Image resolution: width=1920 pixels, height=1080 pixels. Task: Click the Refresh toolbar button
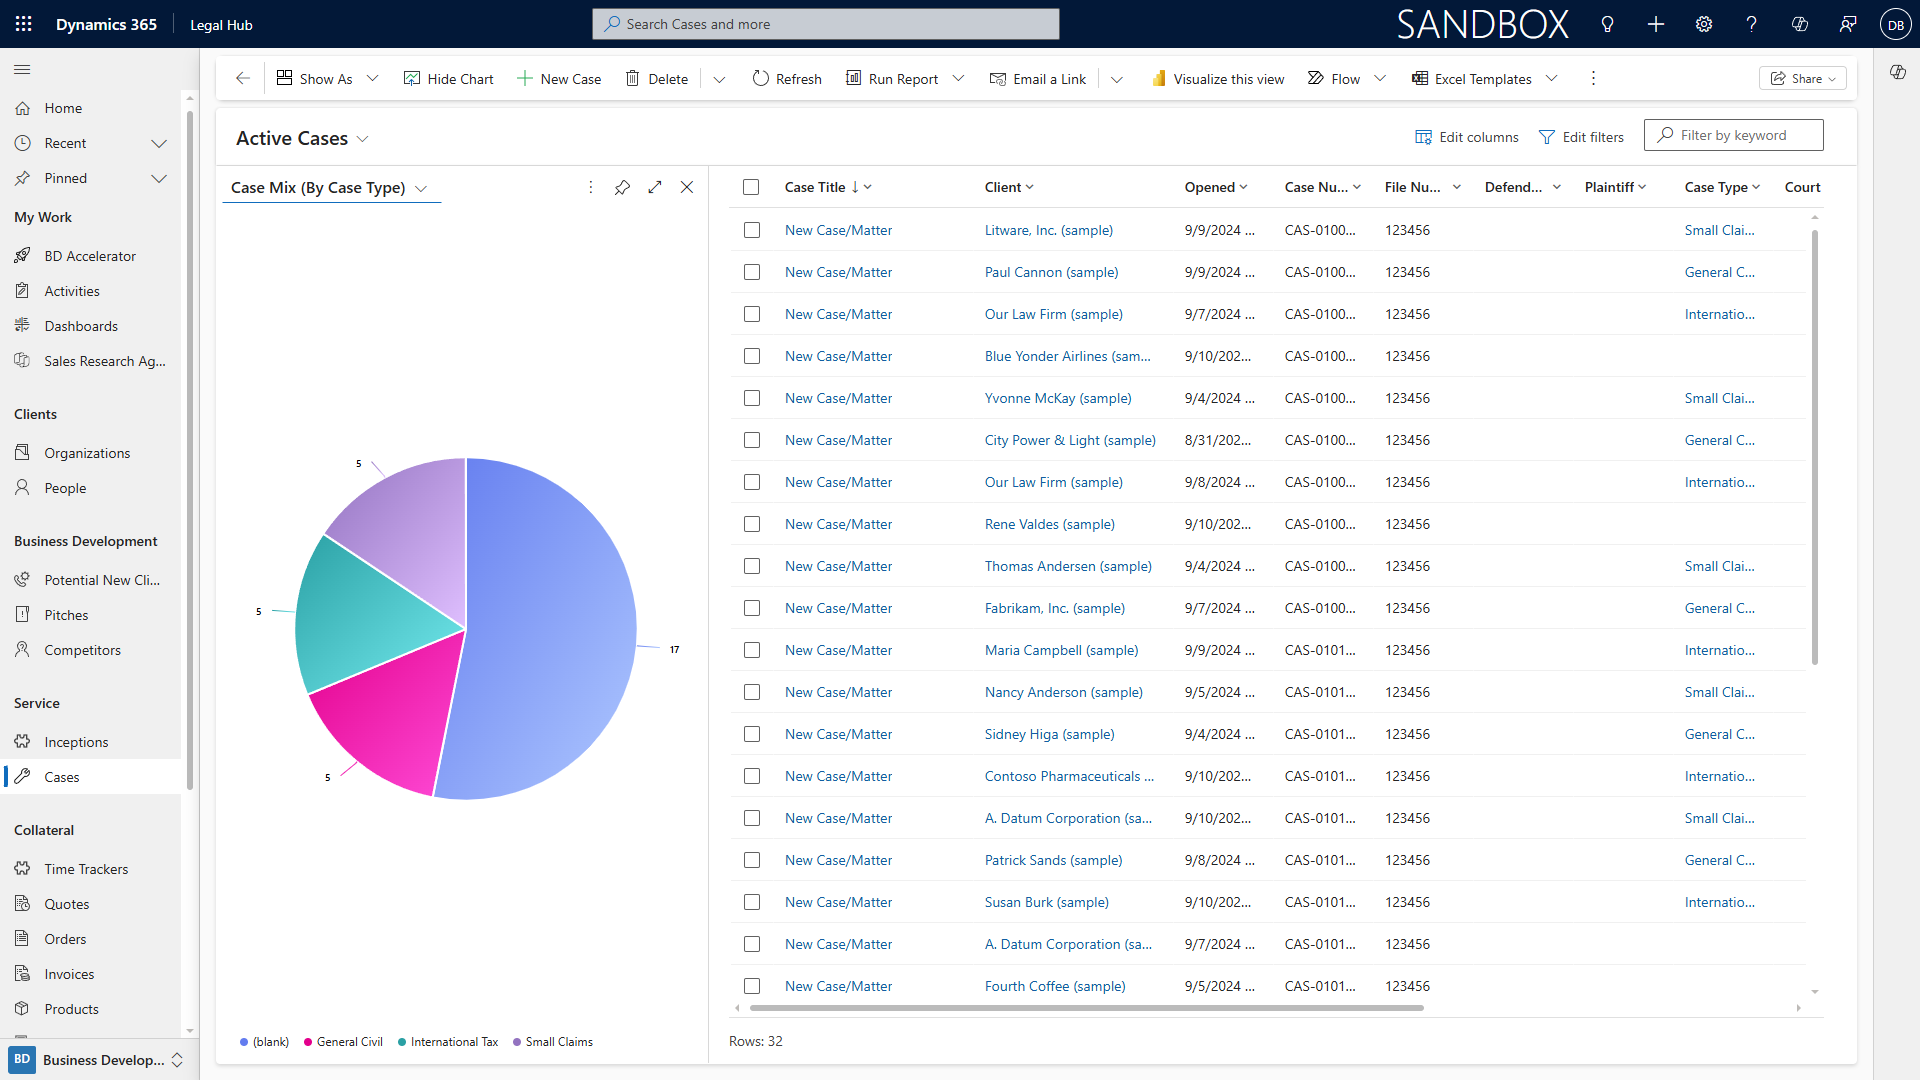pyautogui.click(x=787, y=78)
